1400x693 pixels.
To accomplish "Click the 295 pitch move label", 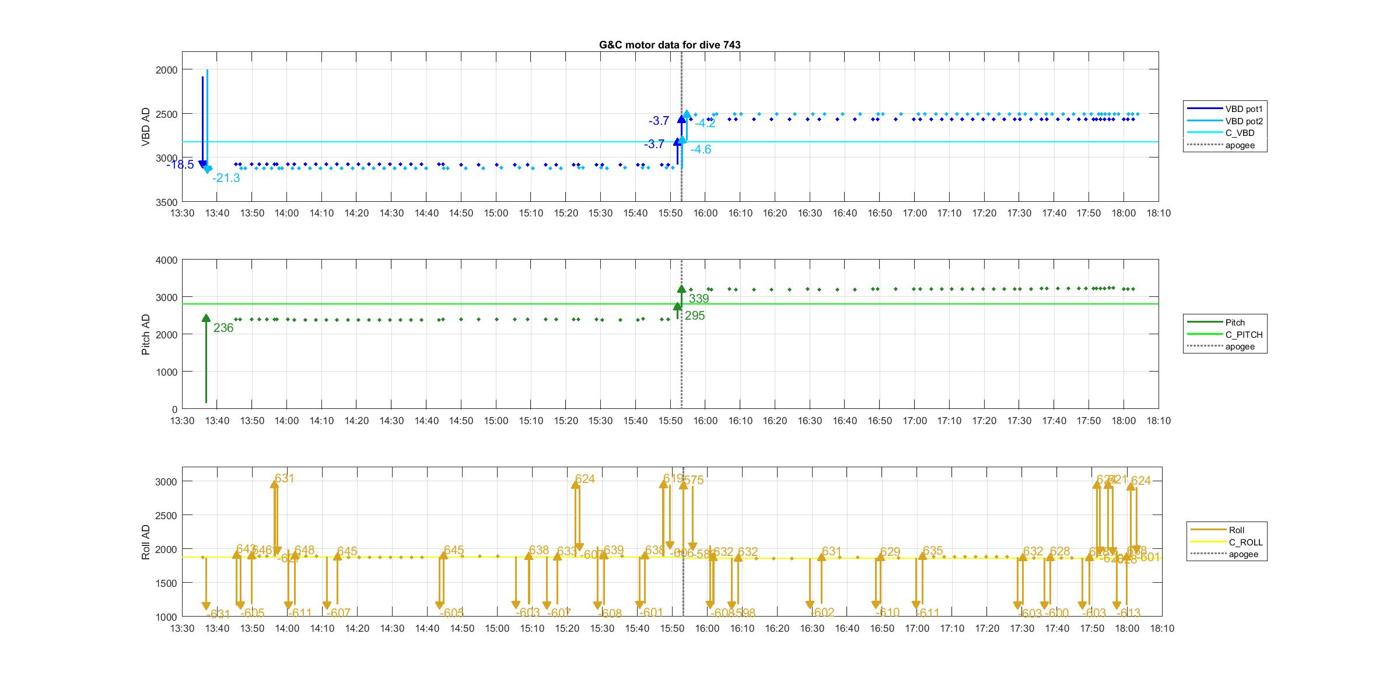I will click(x=695, y=316).
